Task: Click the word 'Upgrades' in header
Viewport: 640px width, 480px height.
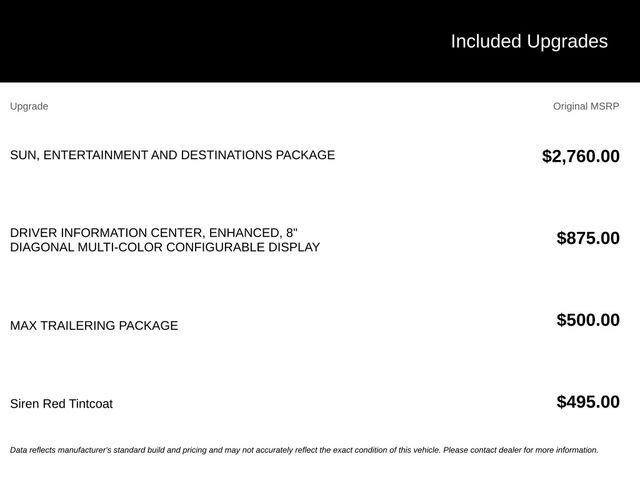Action: [x=567, y=42]
